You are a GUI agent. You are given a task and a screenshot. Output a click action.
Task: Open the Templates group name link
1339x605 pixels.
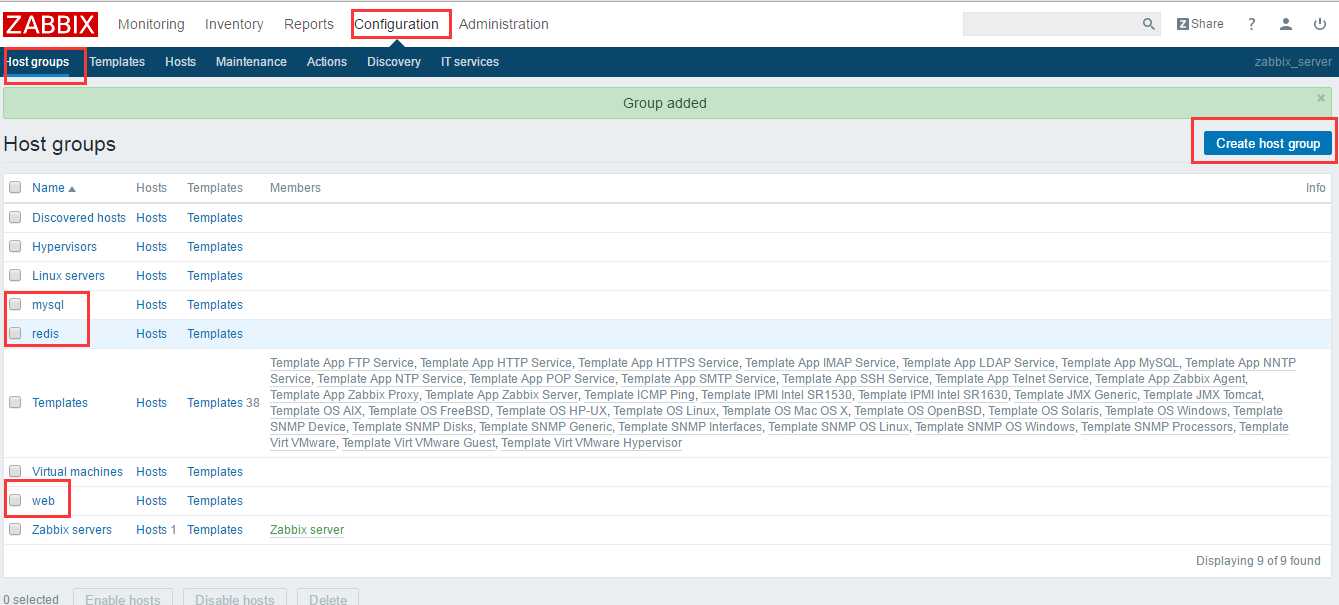(60, 402)
